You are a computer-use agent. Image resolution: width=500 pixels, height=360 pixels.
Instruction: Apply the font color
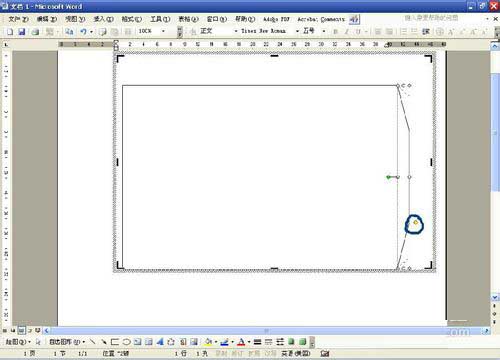[x=241, y=342]
